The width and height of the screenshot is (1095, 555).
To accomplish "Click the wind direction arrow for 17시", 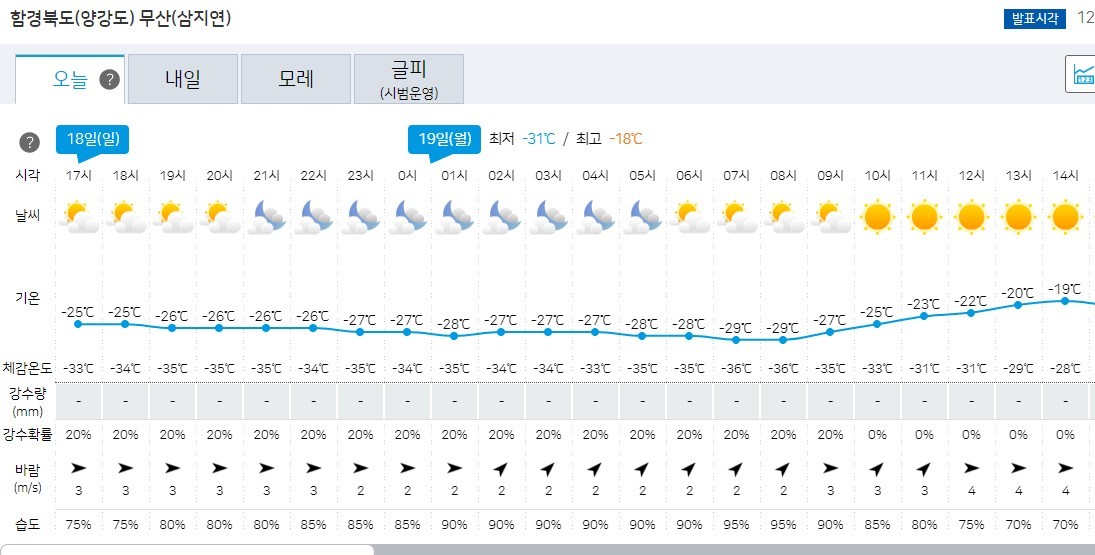I will coord(78,467).
